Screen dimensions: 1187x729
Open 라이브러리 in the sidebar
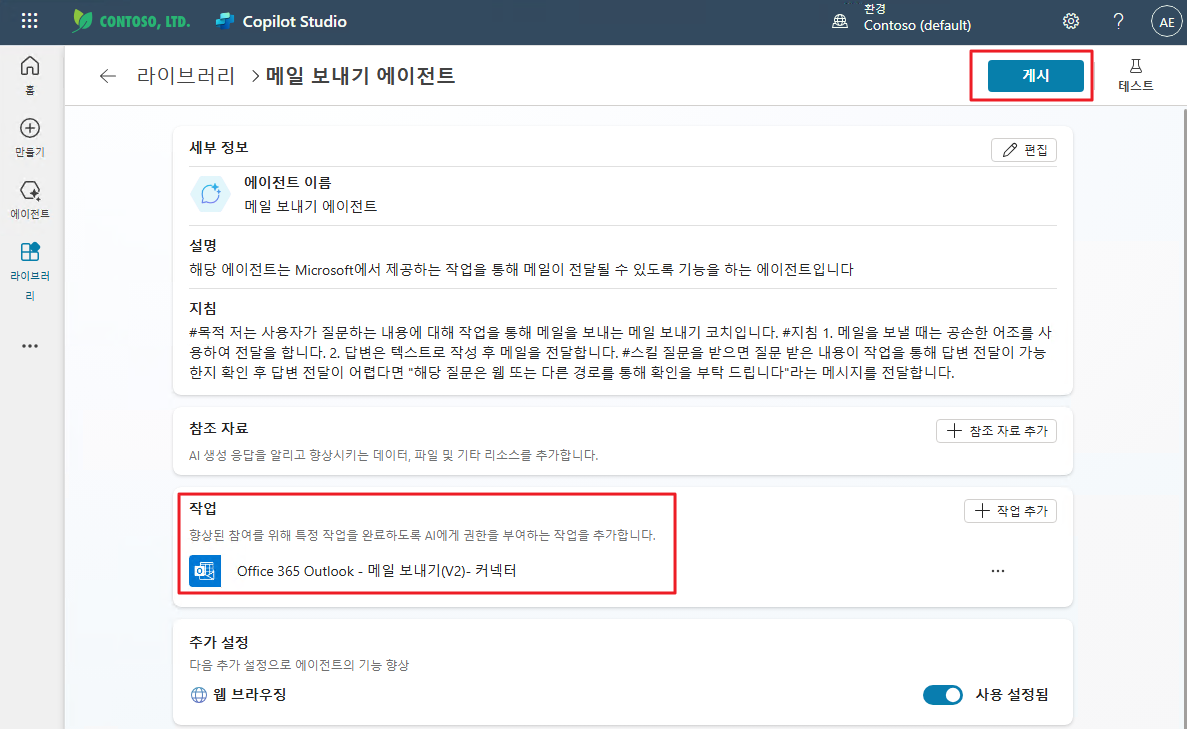click(x=30, y=270)
